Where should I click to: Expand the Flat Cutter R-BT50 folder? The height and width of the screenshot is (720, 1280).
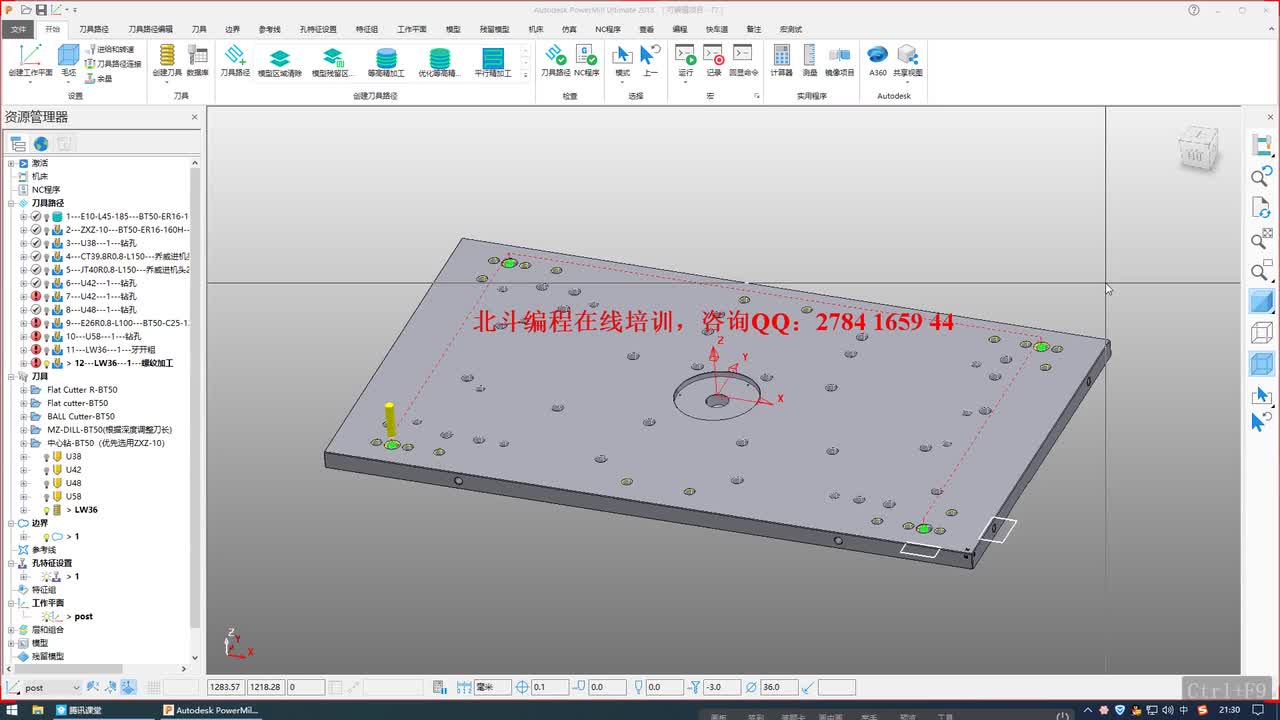pos(23,390)
